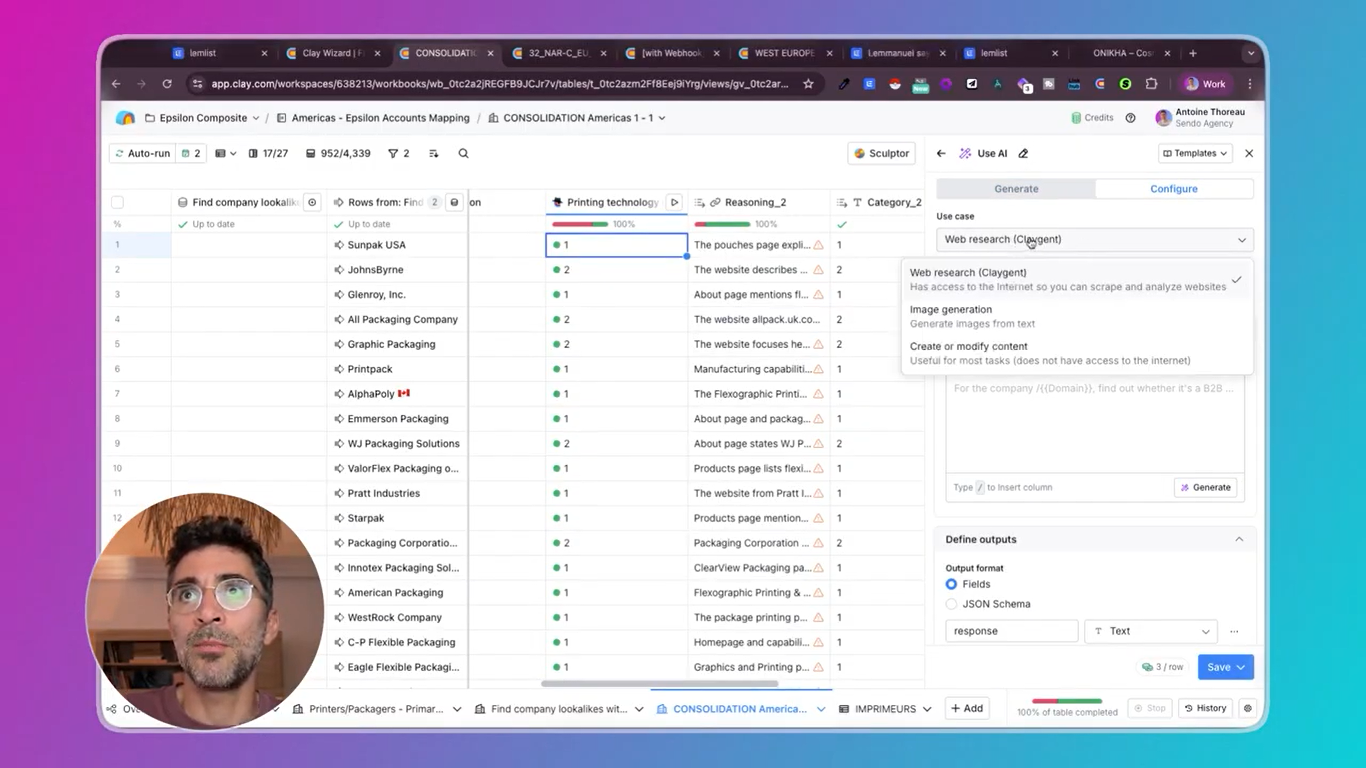Reload the browser page

tap(167, 84)
